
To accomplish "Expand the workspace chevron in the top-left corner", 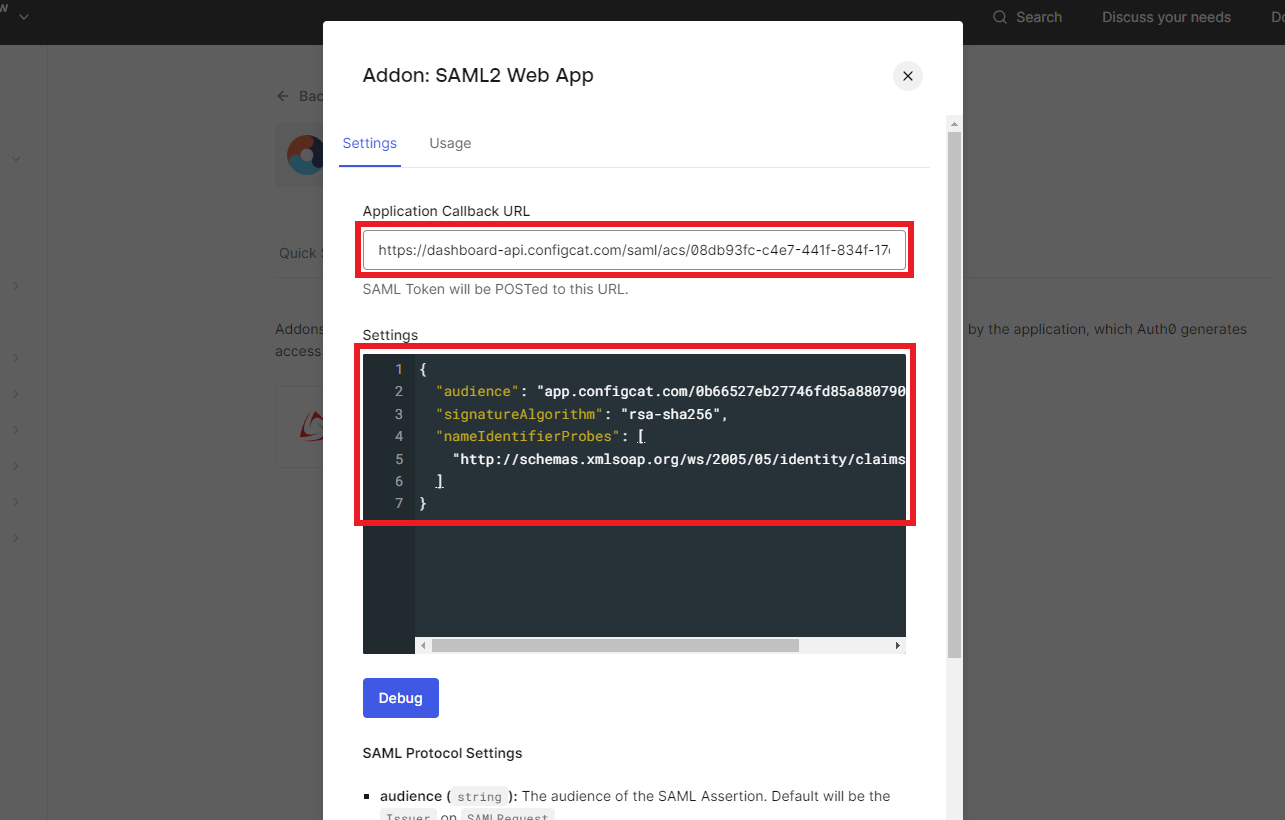I will (x=24, y=17).
